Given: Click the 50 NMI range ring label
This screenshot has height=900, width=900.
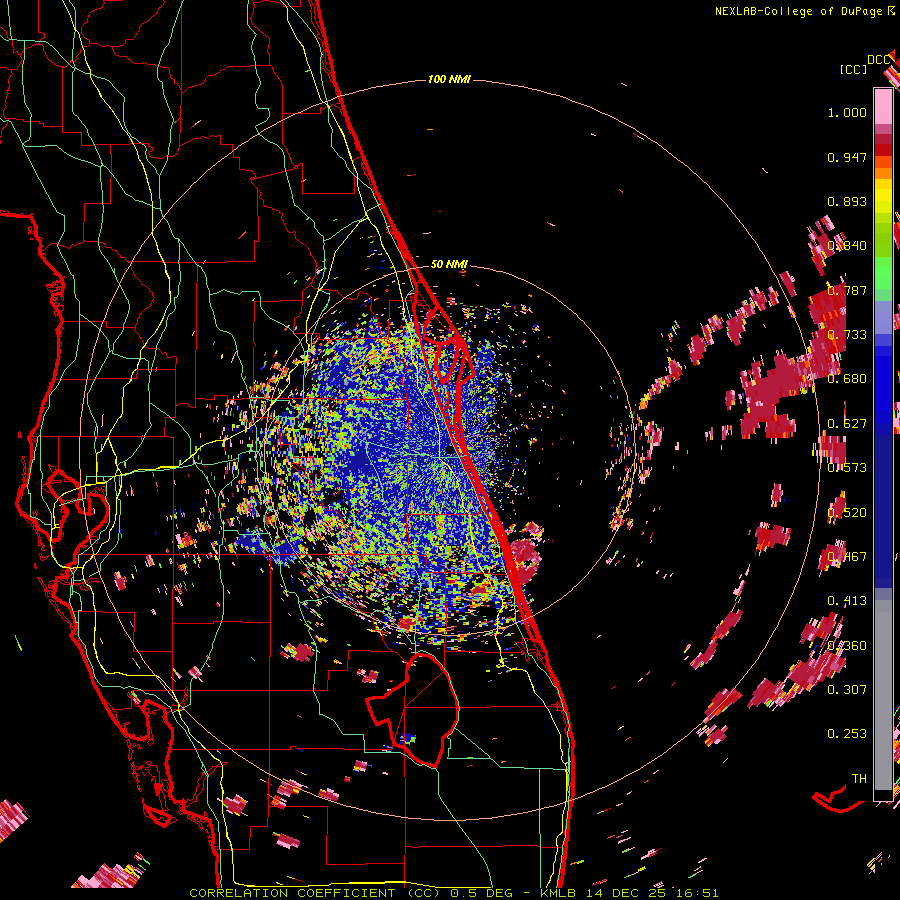Looking at the screenshot, I should click(x=449, y=264).
